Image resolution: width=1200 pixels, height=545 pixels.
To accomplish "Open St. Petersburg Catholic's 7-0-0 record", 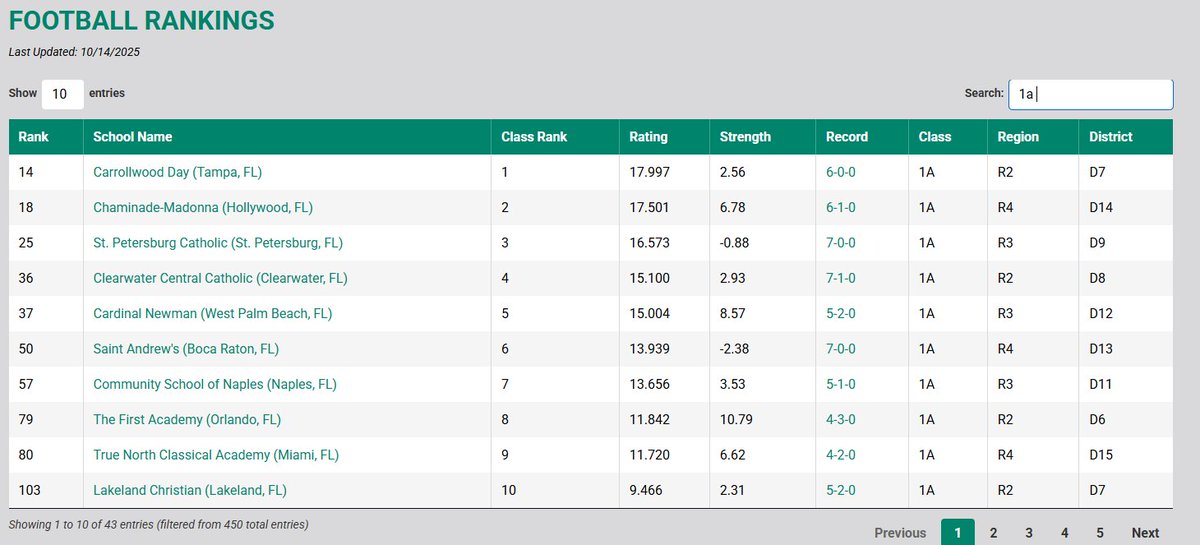I will pyautogui.click(x=841, y=243).
